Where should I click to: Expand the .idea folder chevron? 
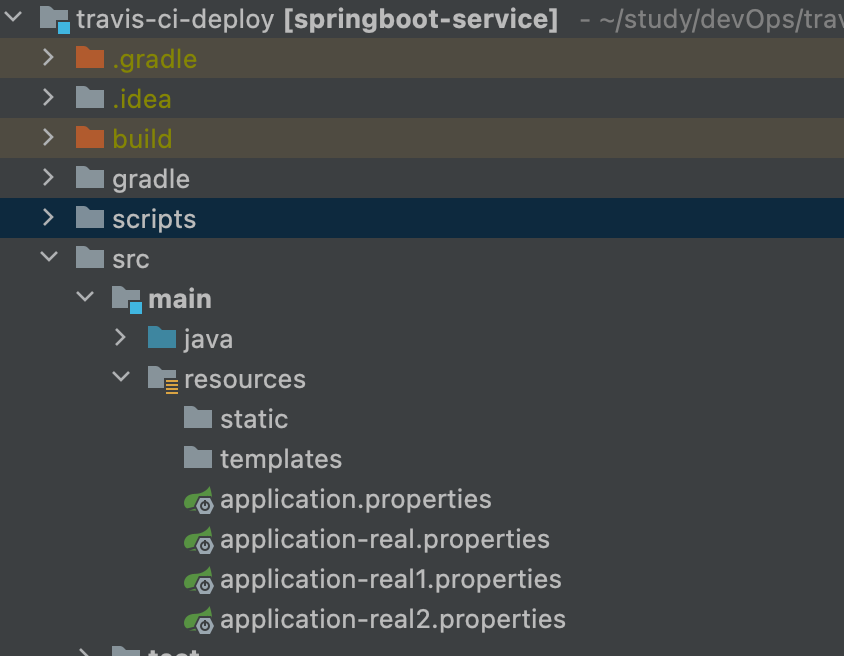(48, 97)
